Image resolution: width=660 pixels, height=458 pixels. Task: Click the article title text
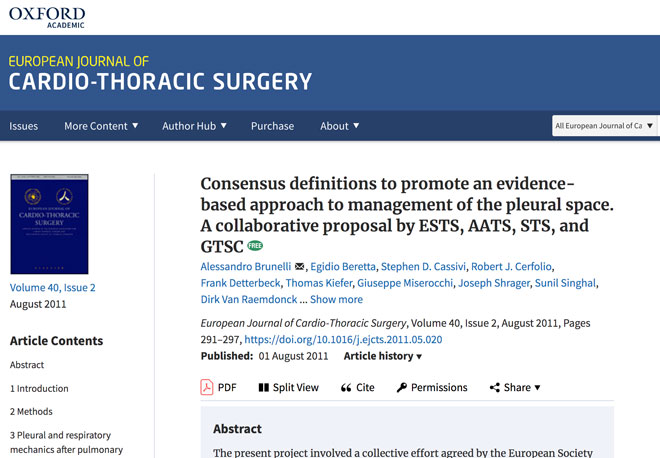[407, 215]
